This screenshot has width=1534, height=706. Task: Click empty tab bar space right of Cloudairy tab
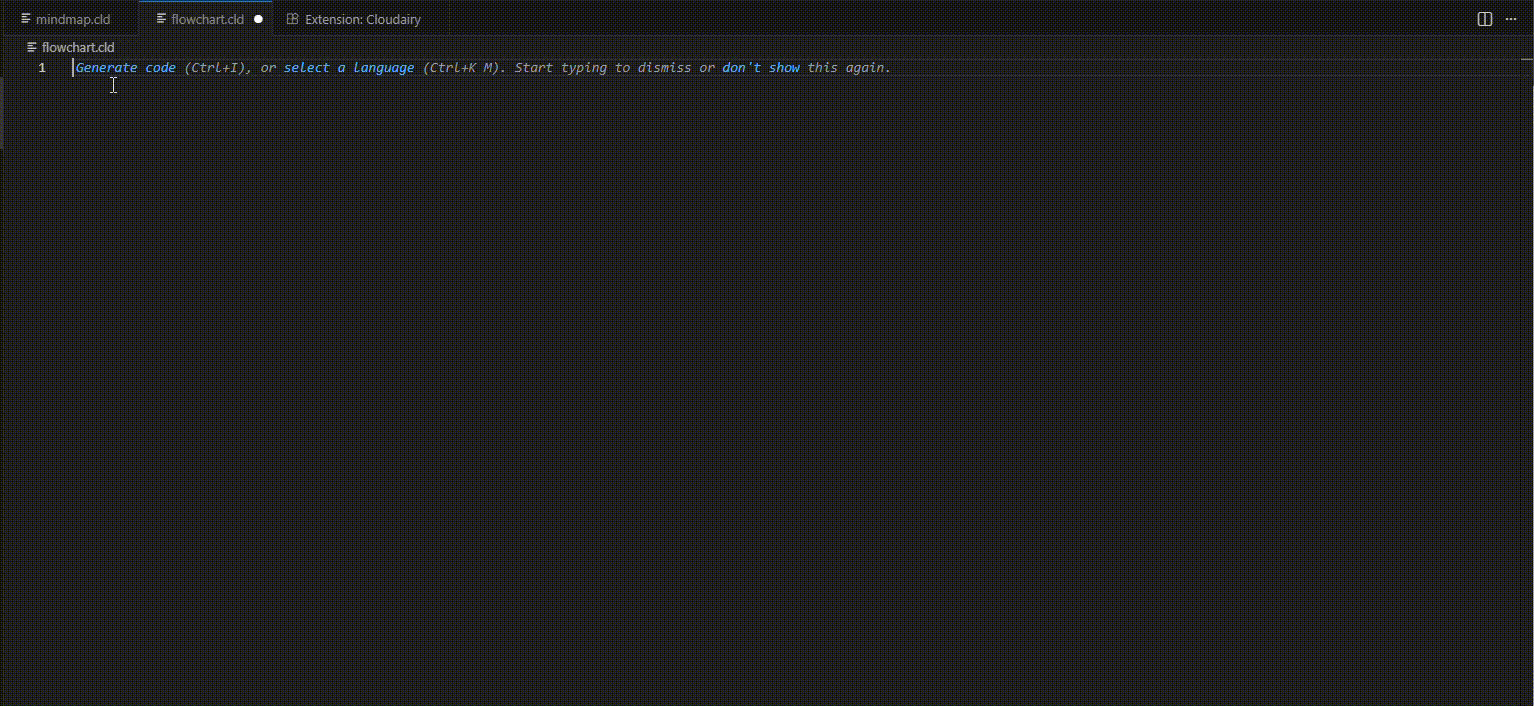pos(900,19)
